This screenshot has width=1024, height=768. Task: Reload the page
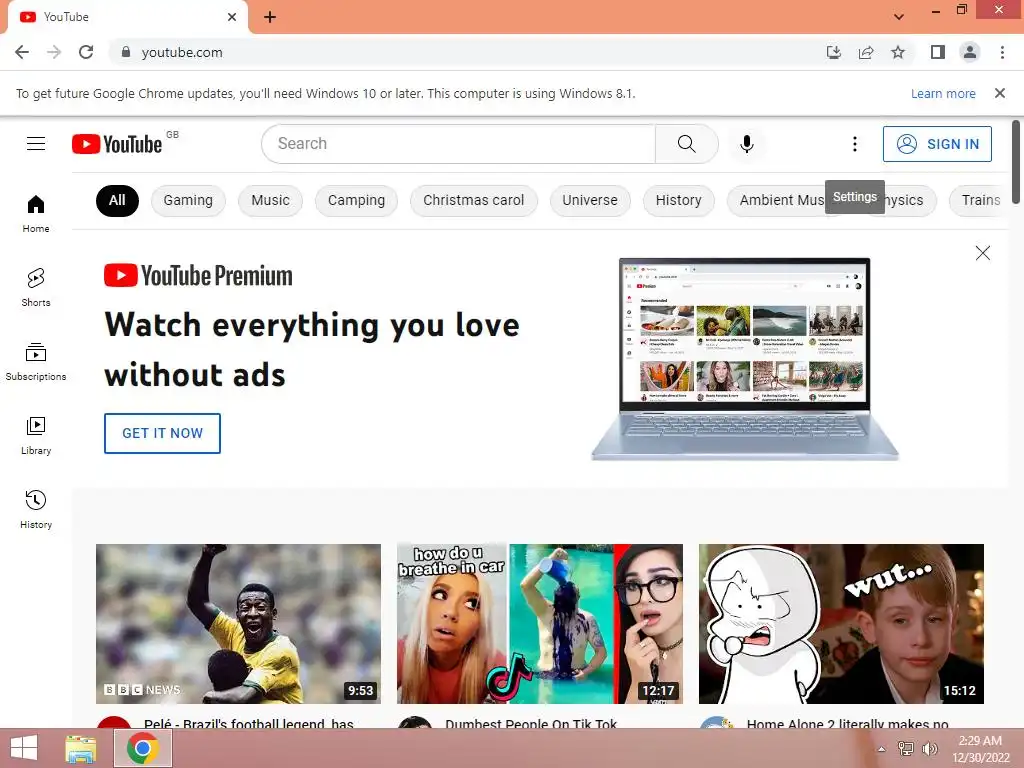pyautogui.click(x=86, y=52)
